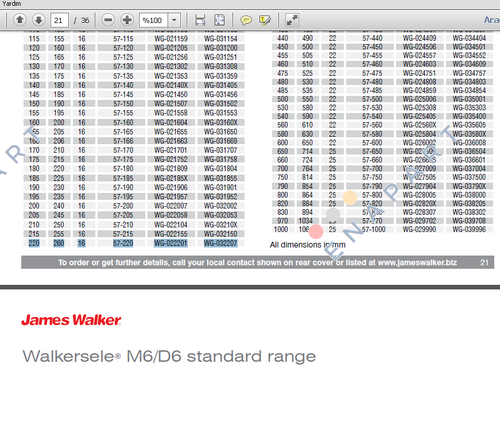Screen dimensions: 500x433
Task: Click cell WG-039996
Action: click(469, 229)
